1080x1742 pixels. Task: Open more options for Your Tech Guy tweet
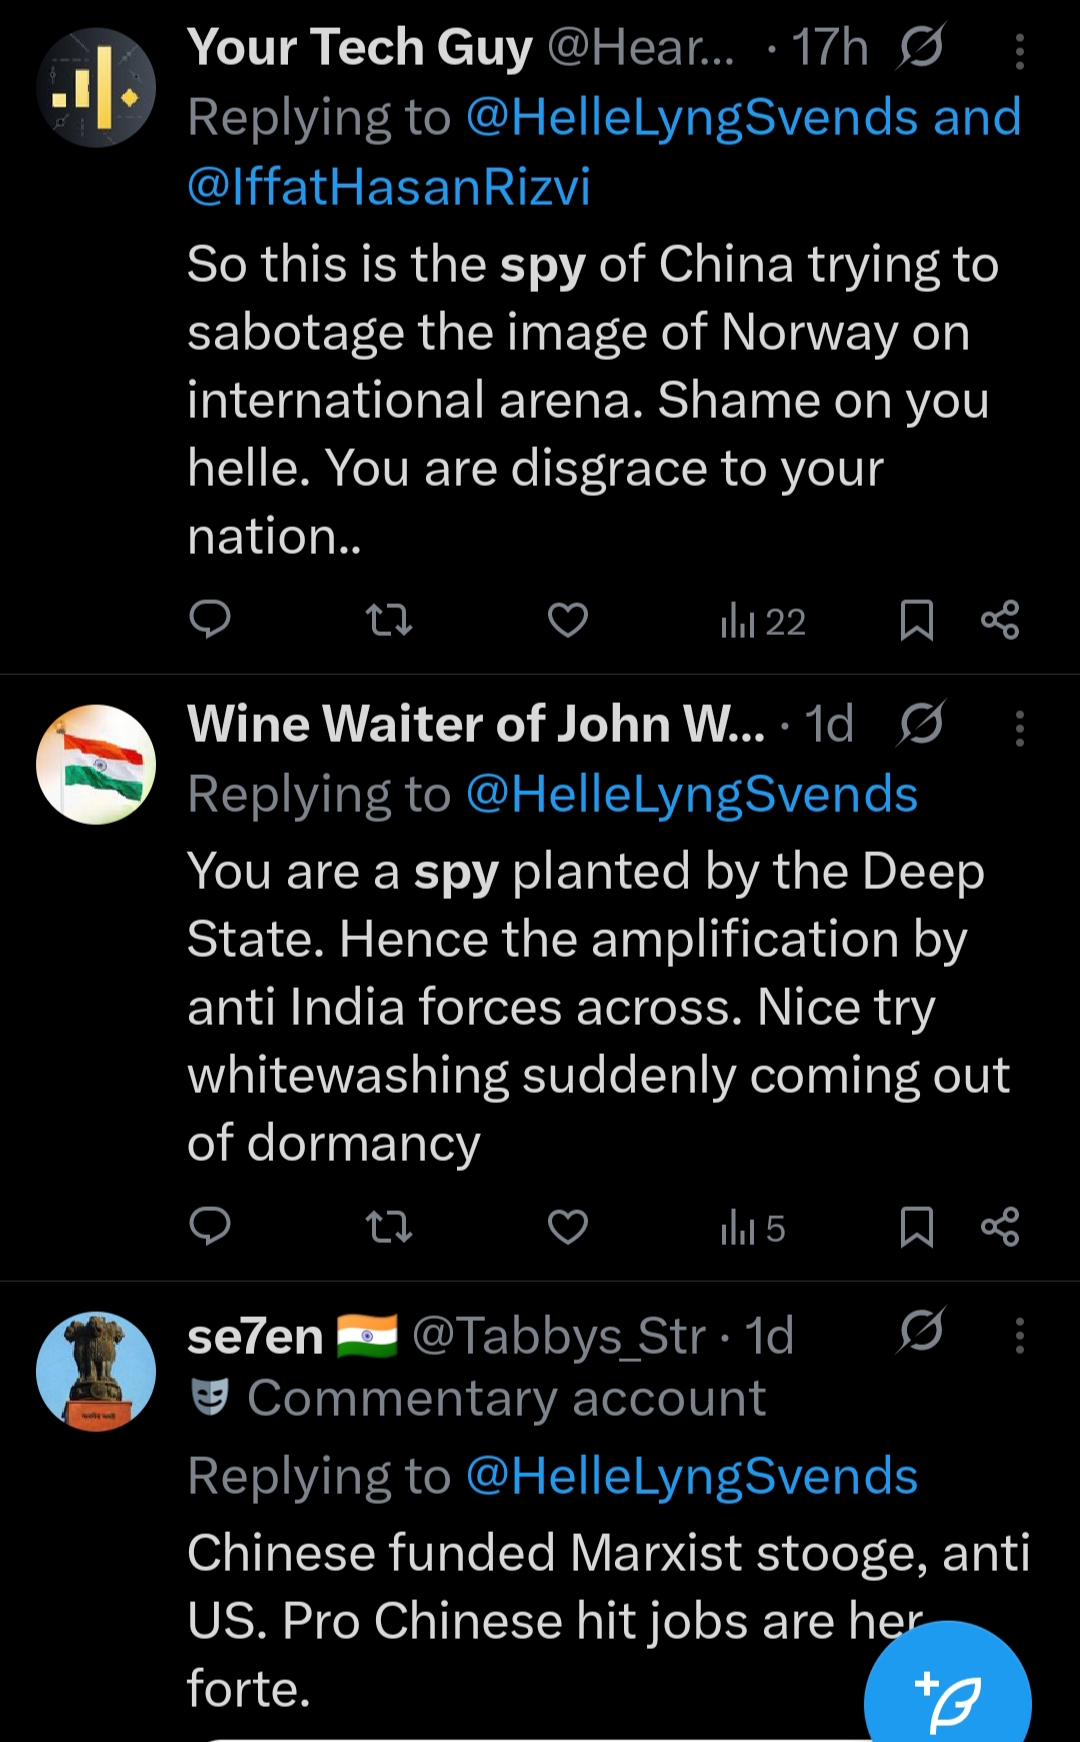[1019, 51]
